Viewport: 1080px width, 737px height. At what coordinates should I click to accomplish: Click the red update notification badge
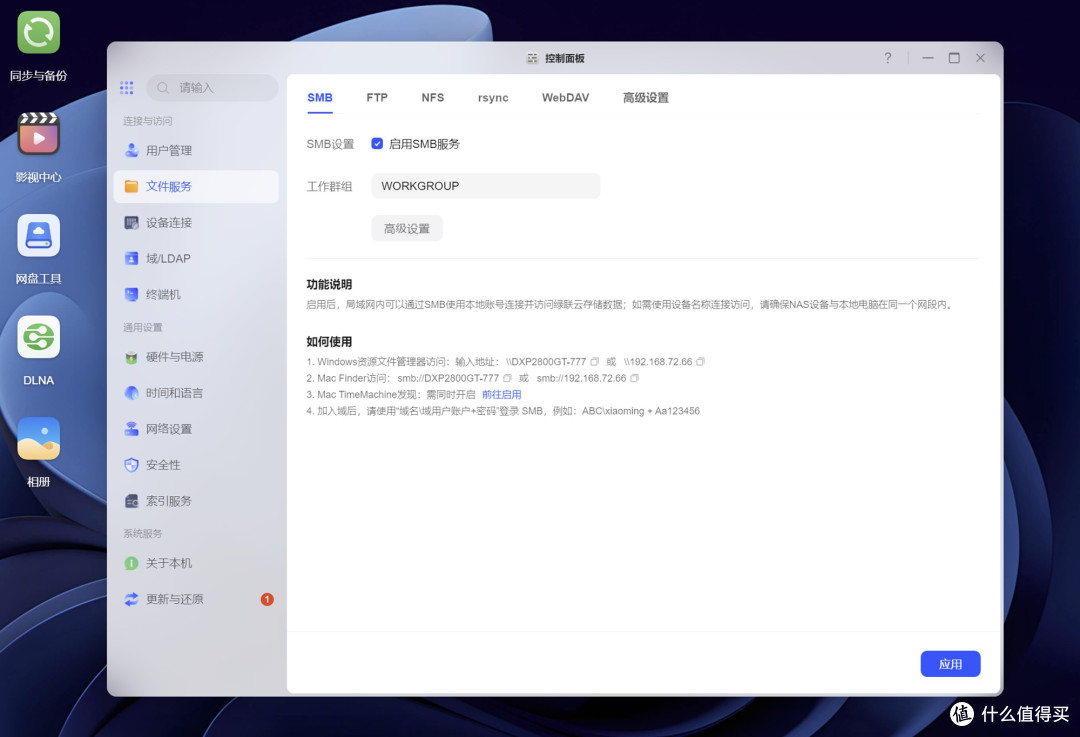point(267,599)
